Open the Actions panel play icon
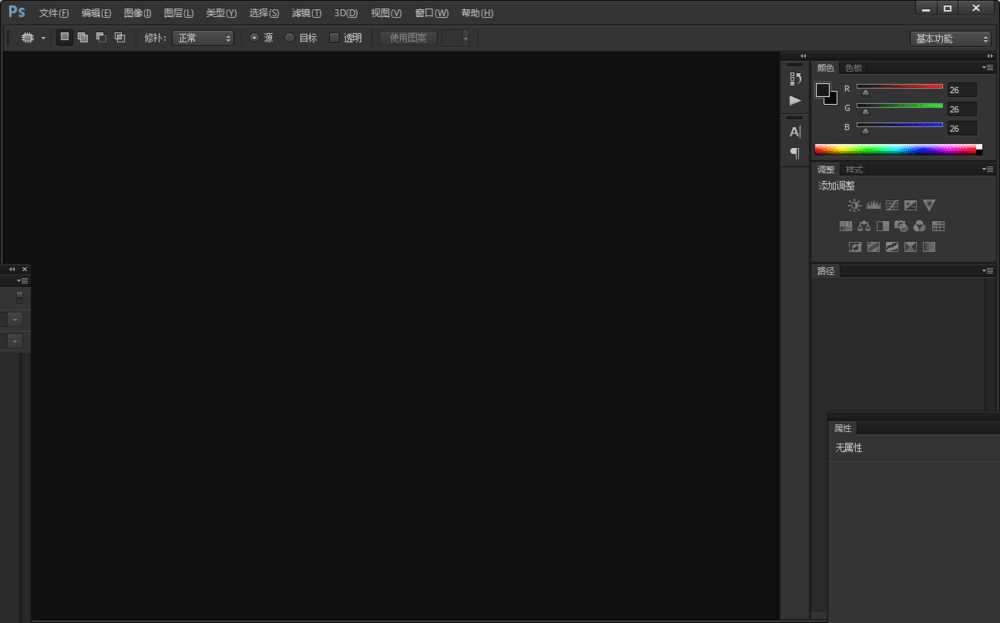Screen dimensions: 1000x623 click(795, 100)
